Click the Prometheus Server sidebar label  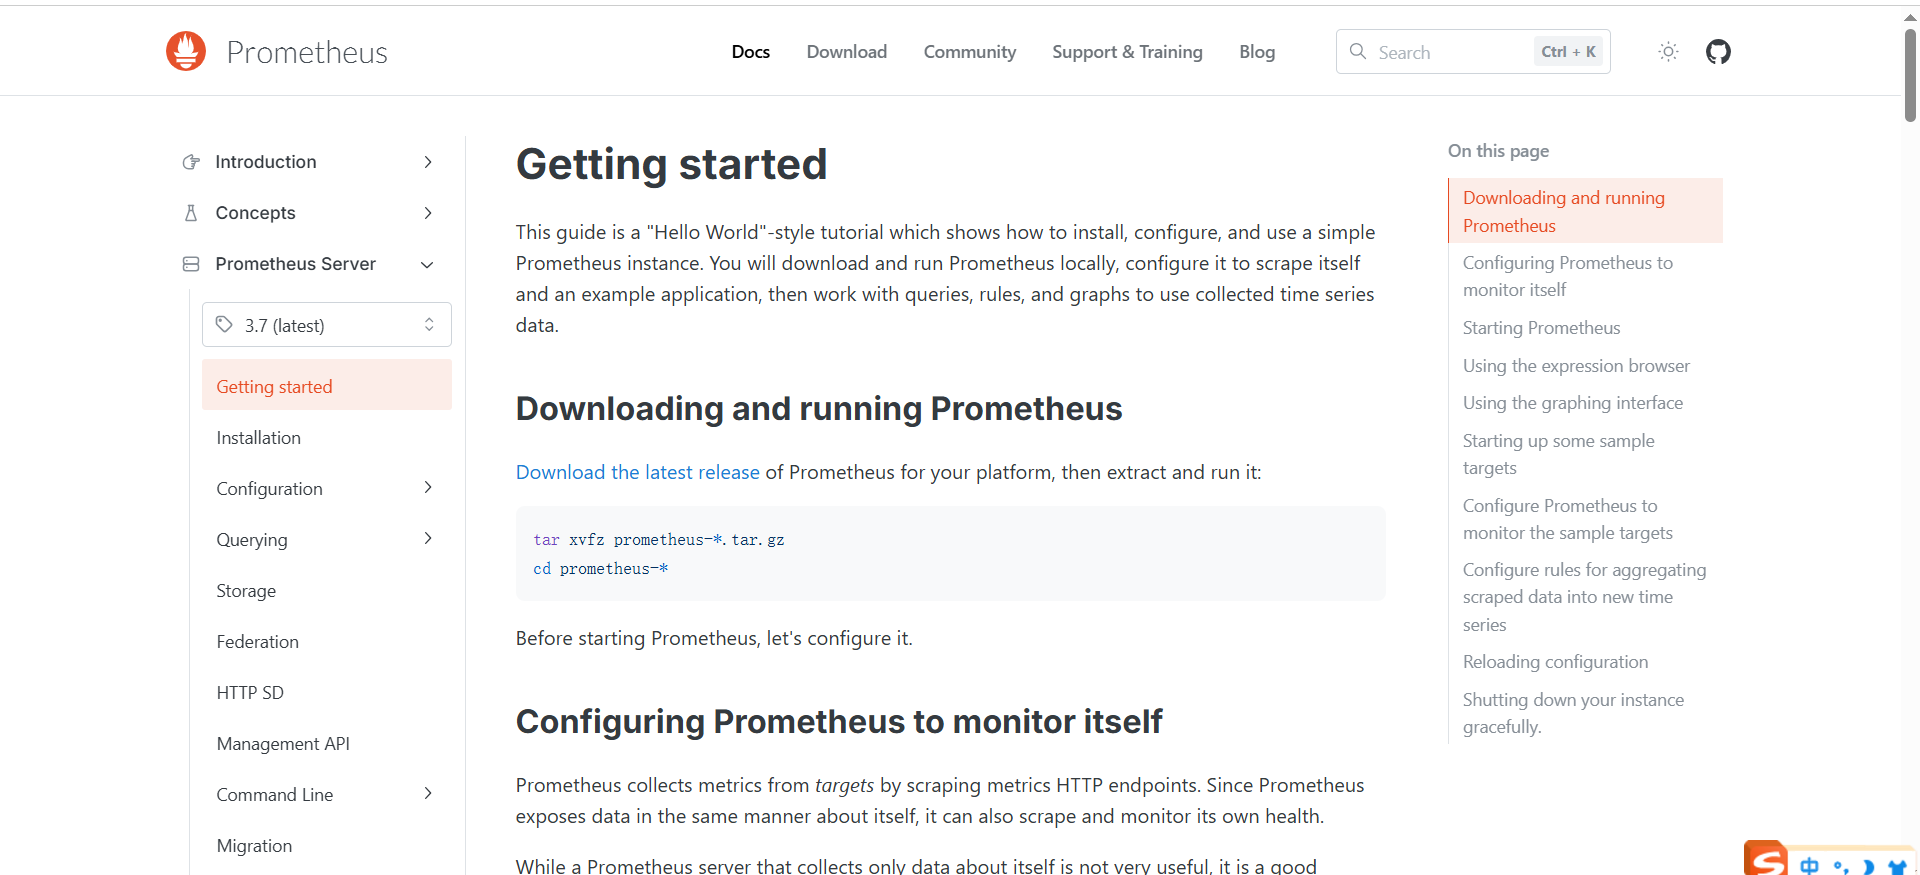tap(296, 264)
